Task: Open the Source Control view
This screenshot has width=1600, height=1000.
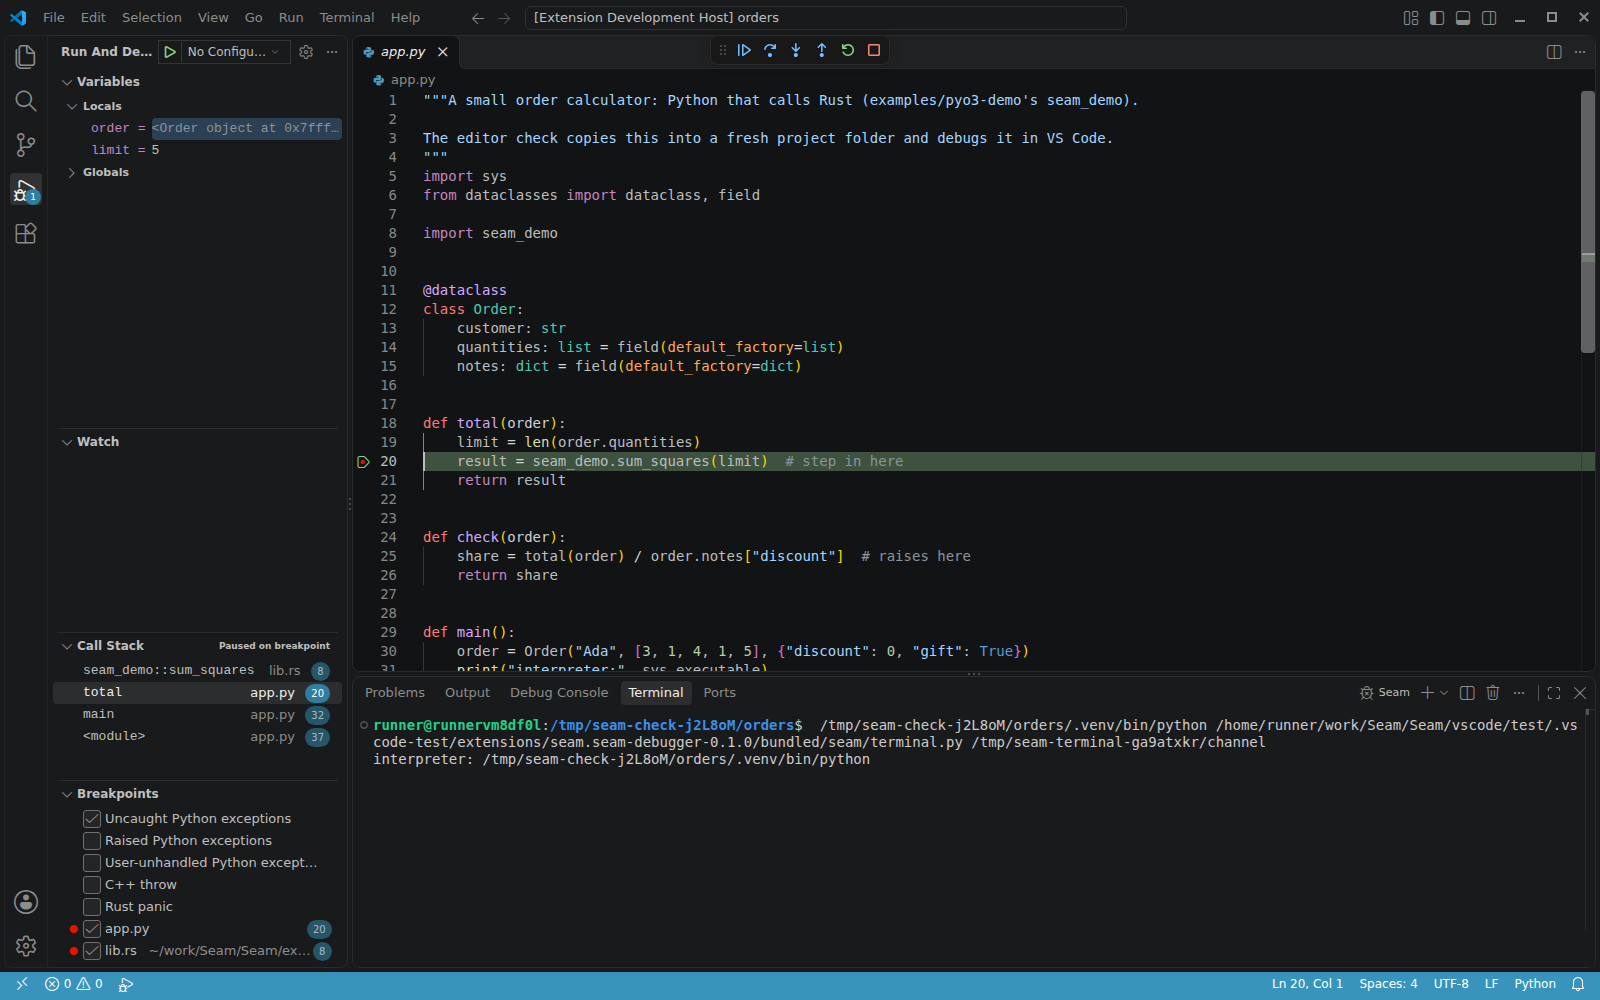Action: tap(26, 145)
